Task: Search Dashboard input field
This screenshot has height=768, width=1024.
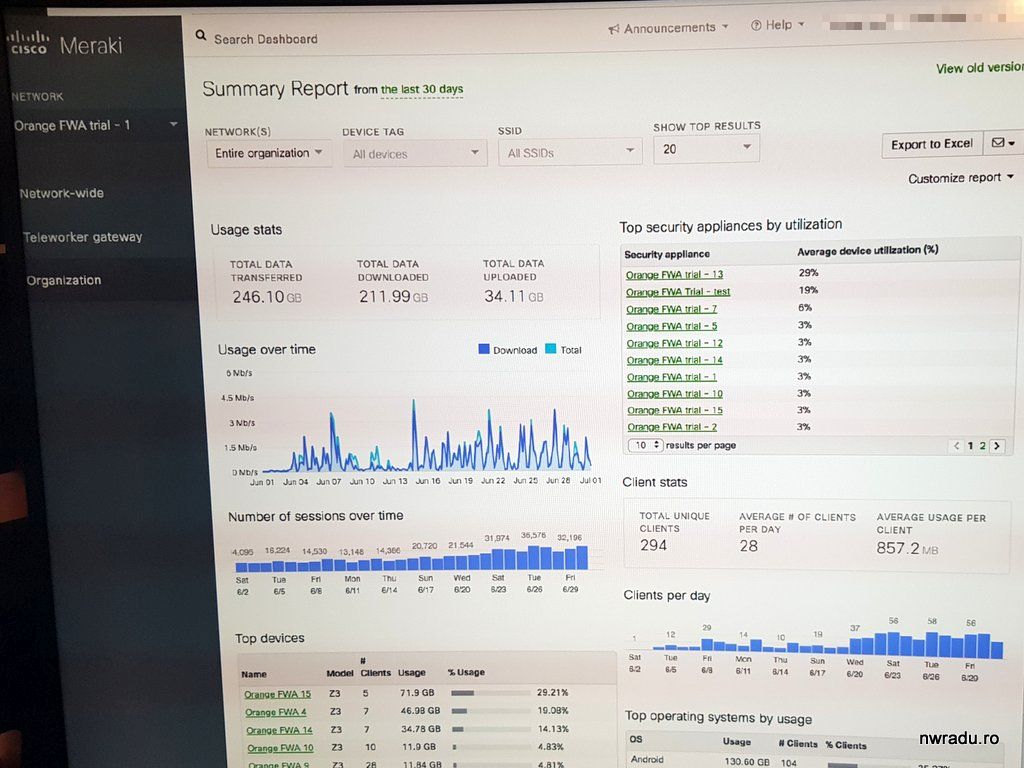Action: tap(266, 39)
